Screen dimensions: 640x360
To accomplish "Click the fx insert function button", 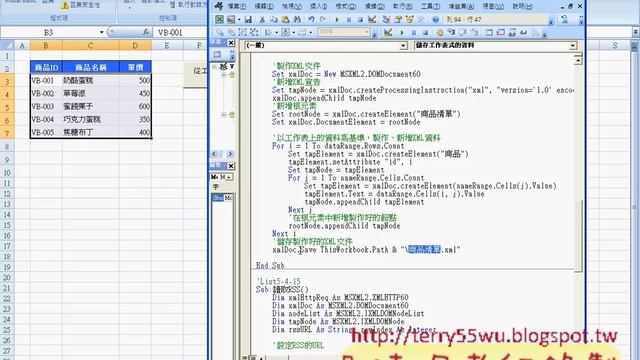I will coord(146,32).
